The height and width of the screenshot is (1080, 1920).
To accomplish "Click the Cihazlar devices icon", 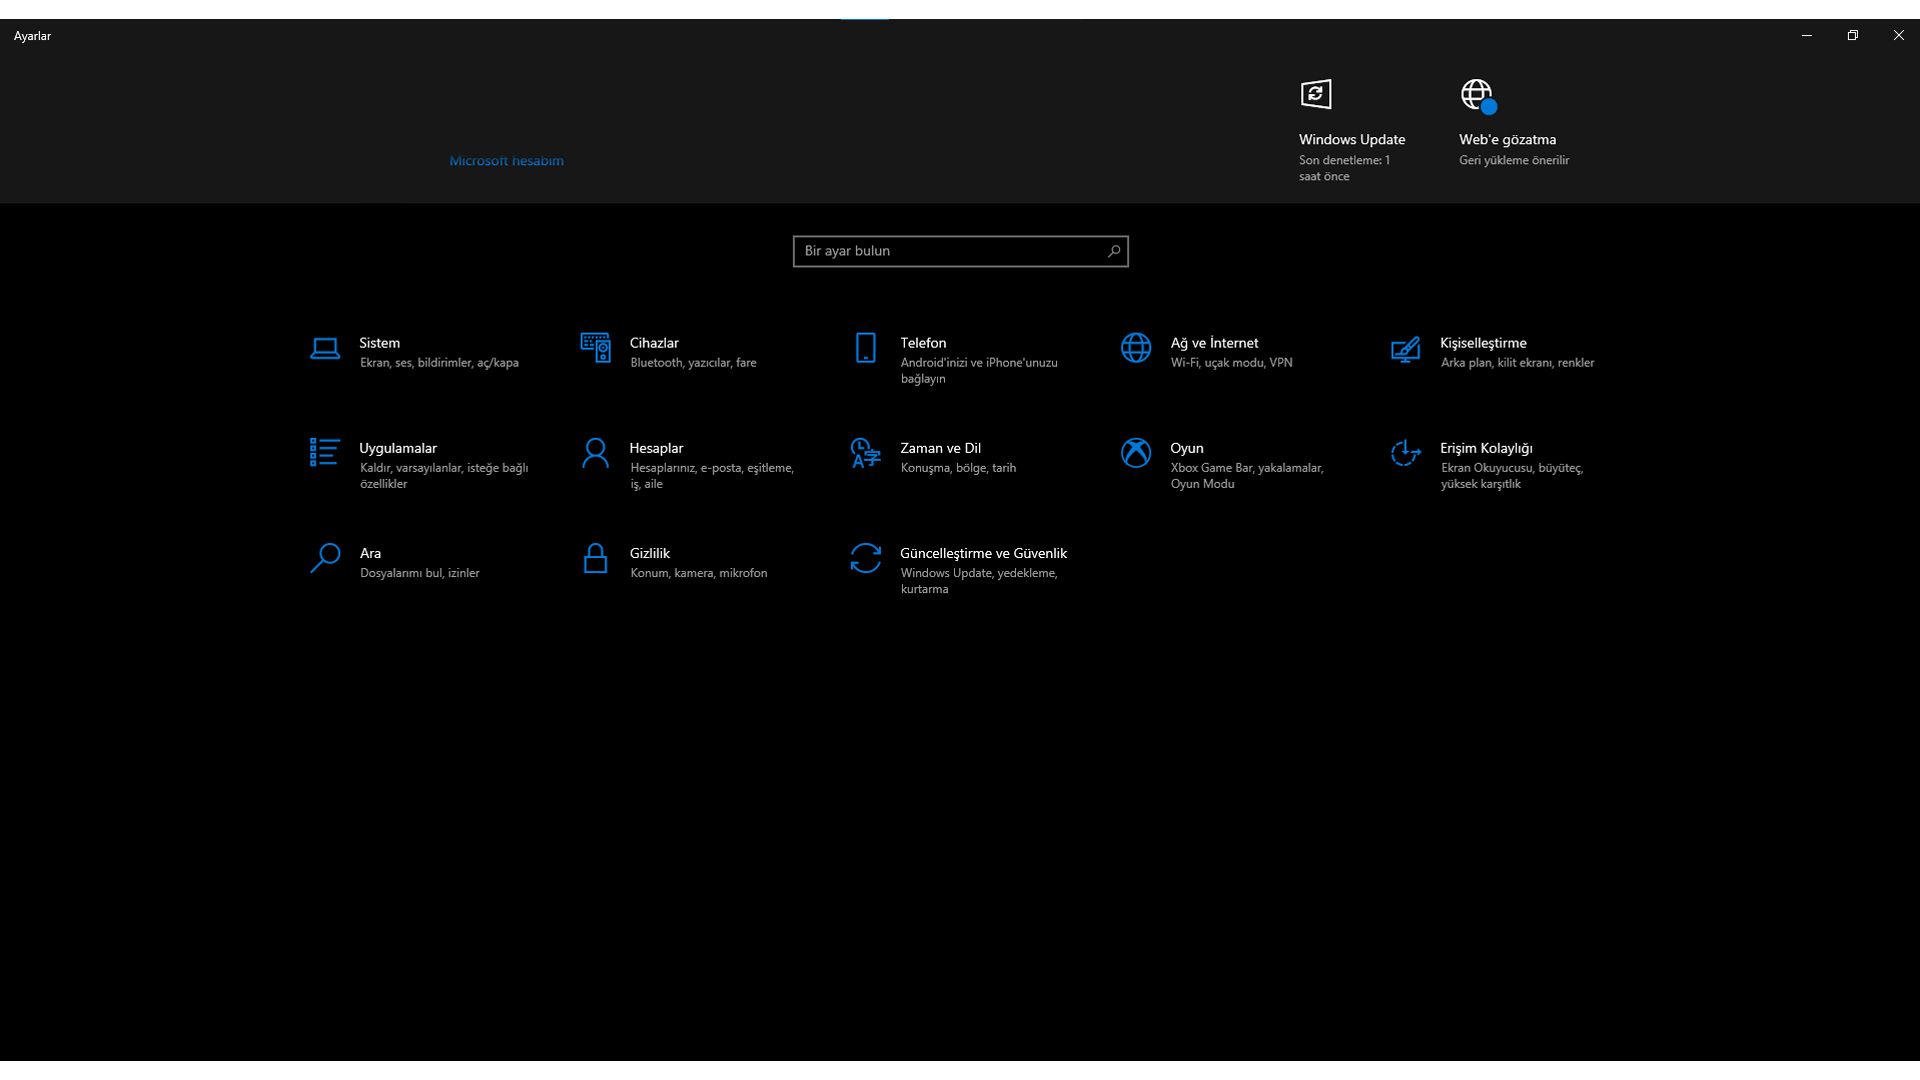I will pyautogui.click(x=595, y=348).
